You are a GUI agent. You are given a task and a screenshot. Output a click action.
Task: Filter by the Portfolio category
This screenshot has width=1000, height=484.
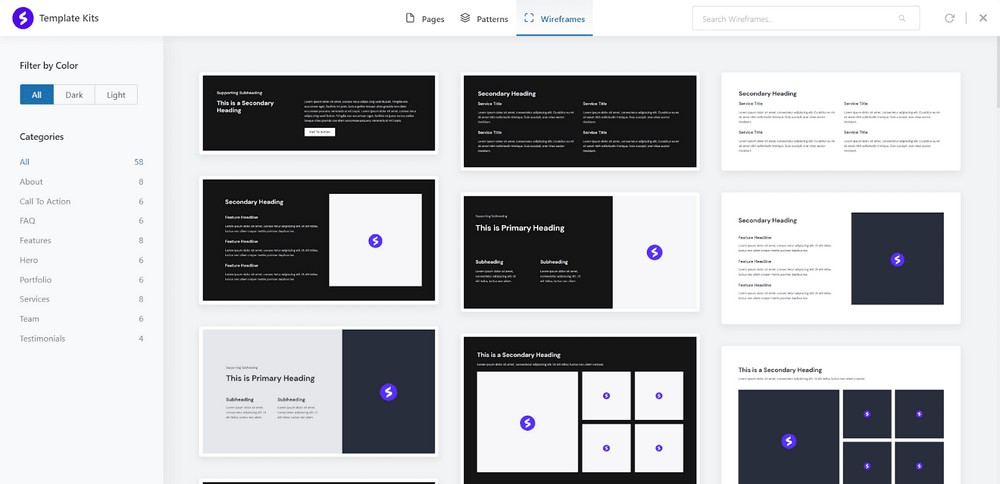[x=82, y=280]
